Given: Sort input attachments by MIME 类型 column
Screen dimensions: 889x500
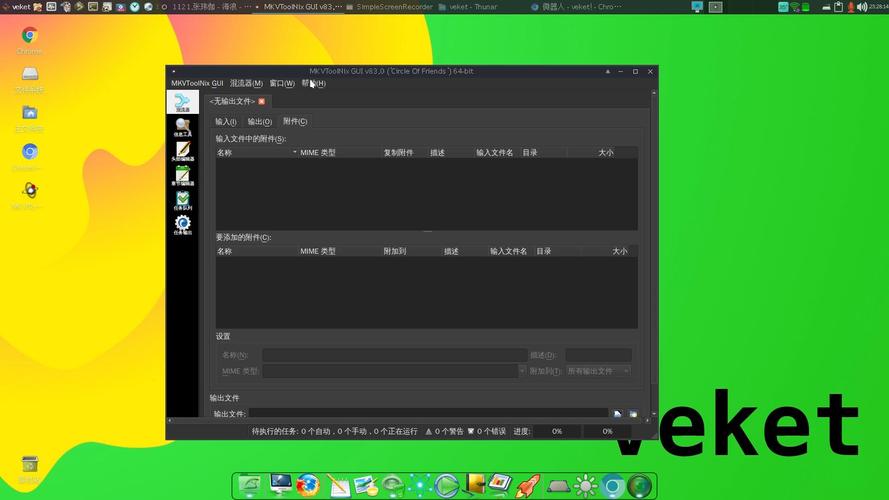Looking at the screenshot, I should [x=340, y=152].
